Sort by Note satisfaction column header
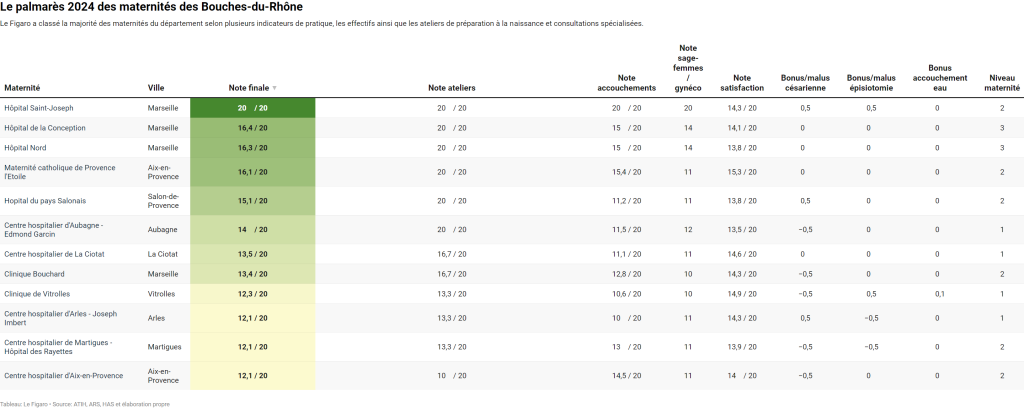 pos(742,83)
